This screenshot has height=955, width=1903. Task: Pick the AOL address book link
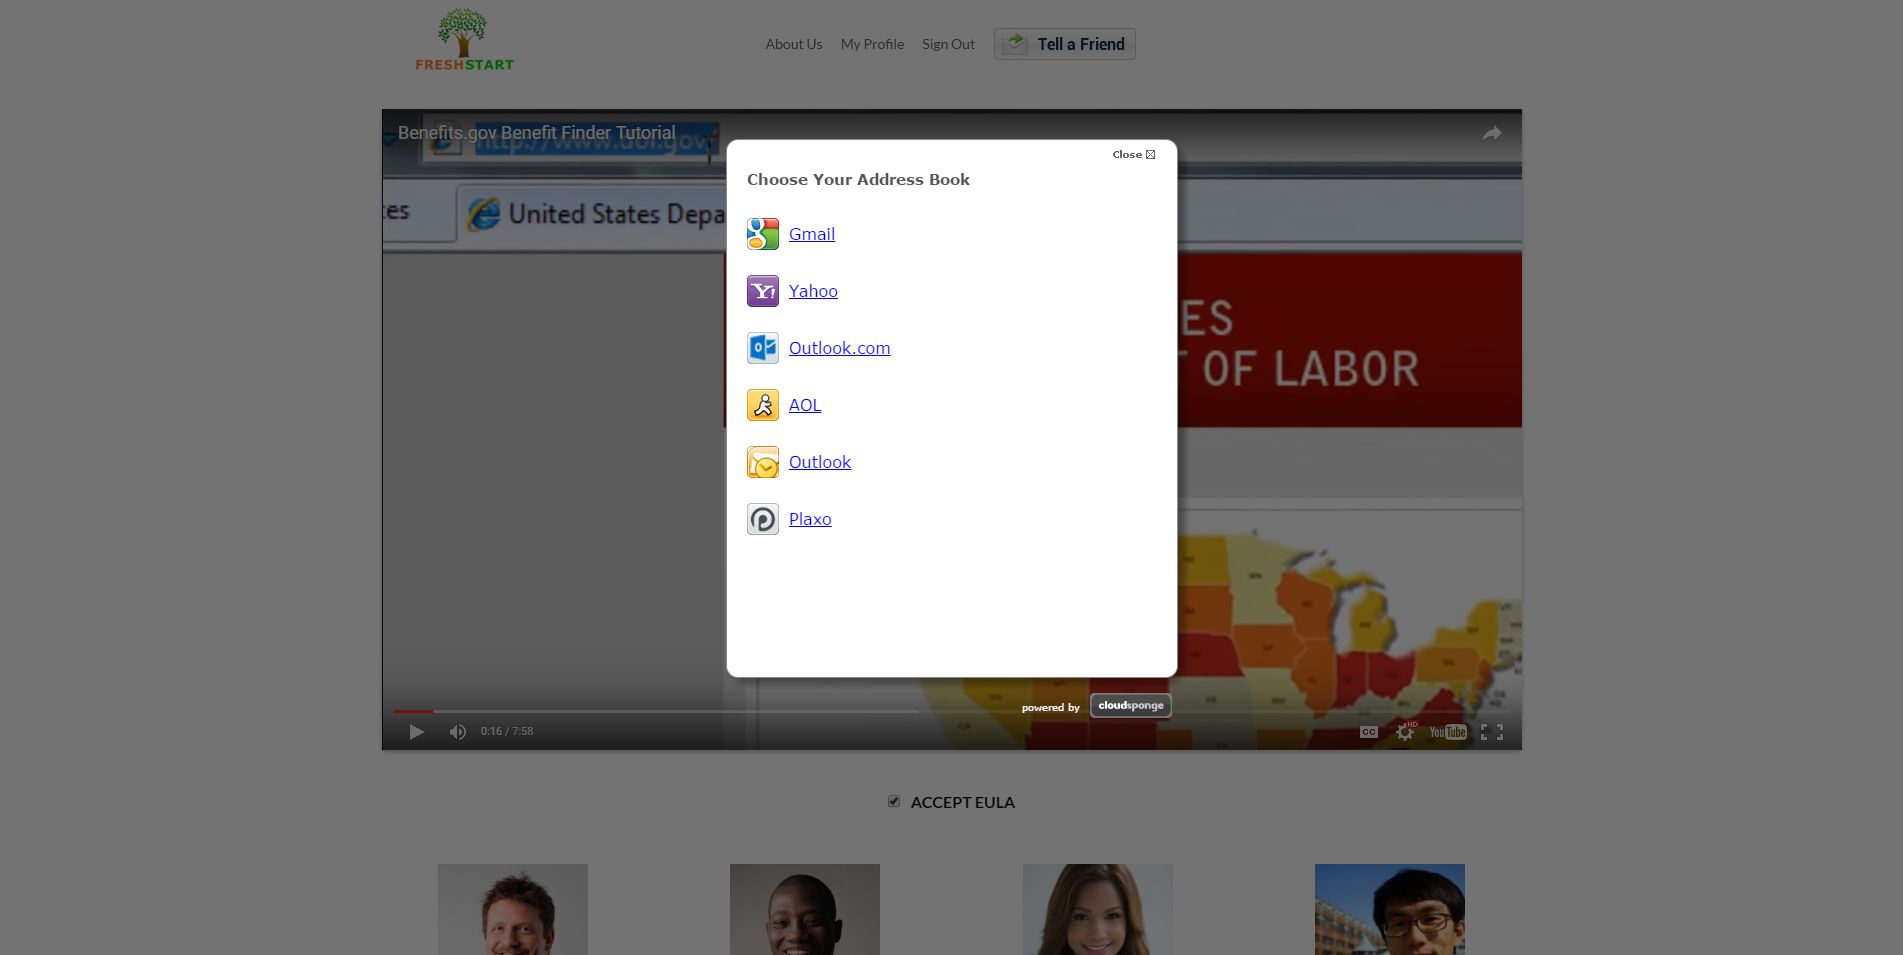pos(805,405)
